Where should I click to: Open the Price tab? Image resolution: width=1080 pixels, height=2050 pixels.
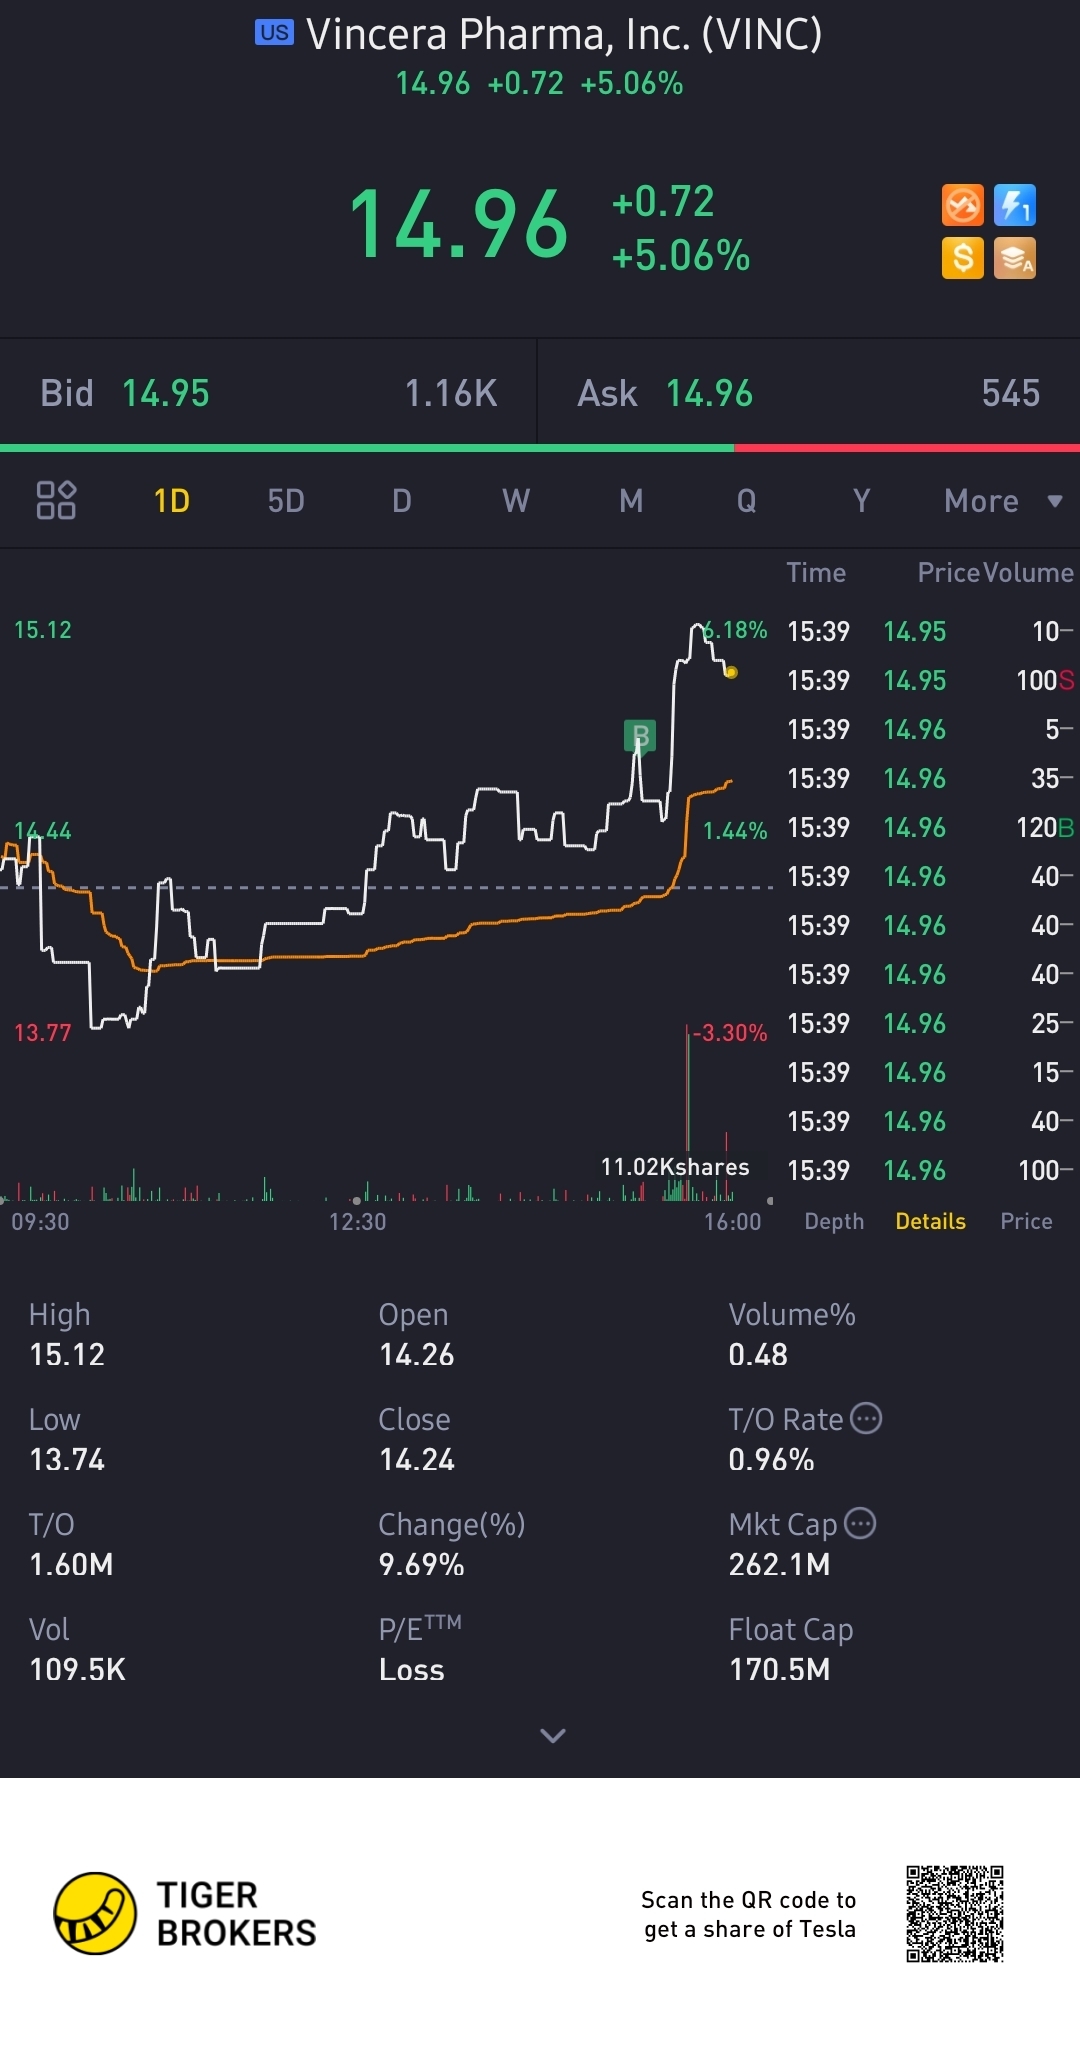(x=1026, y=1221)
